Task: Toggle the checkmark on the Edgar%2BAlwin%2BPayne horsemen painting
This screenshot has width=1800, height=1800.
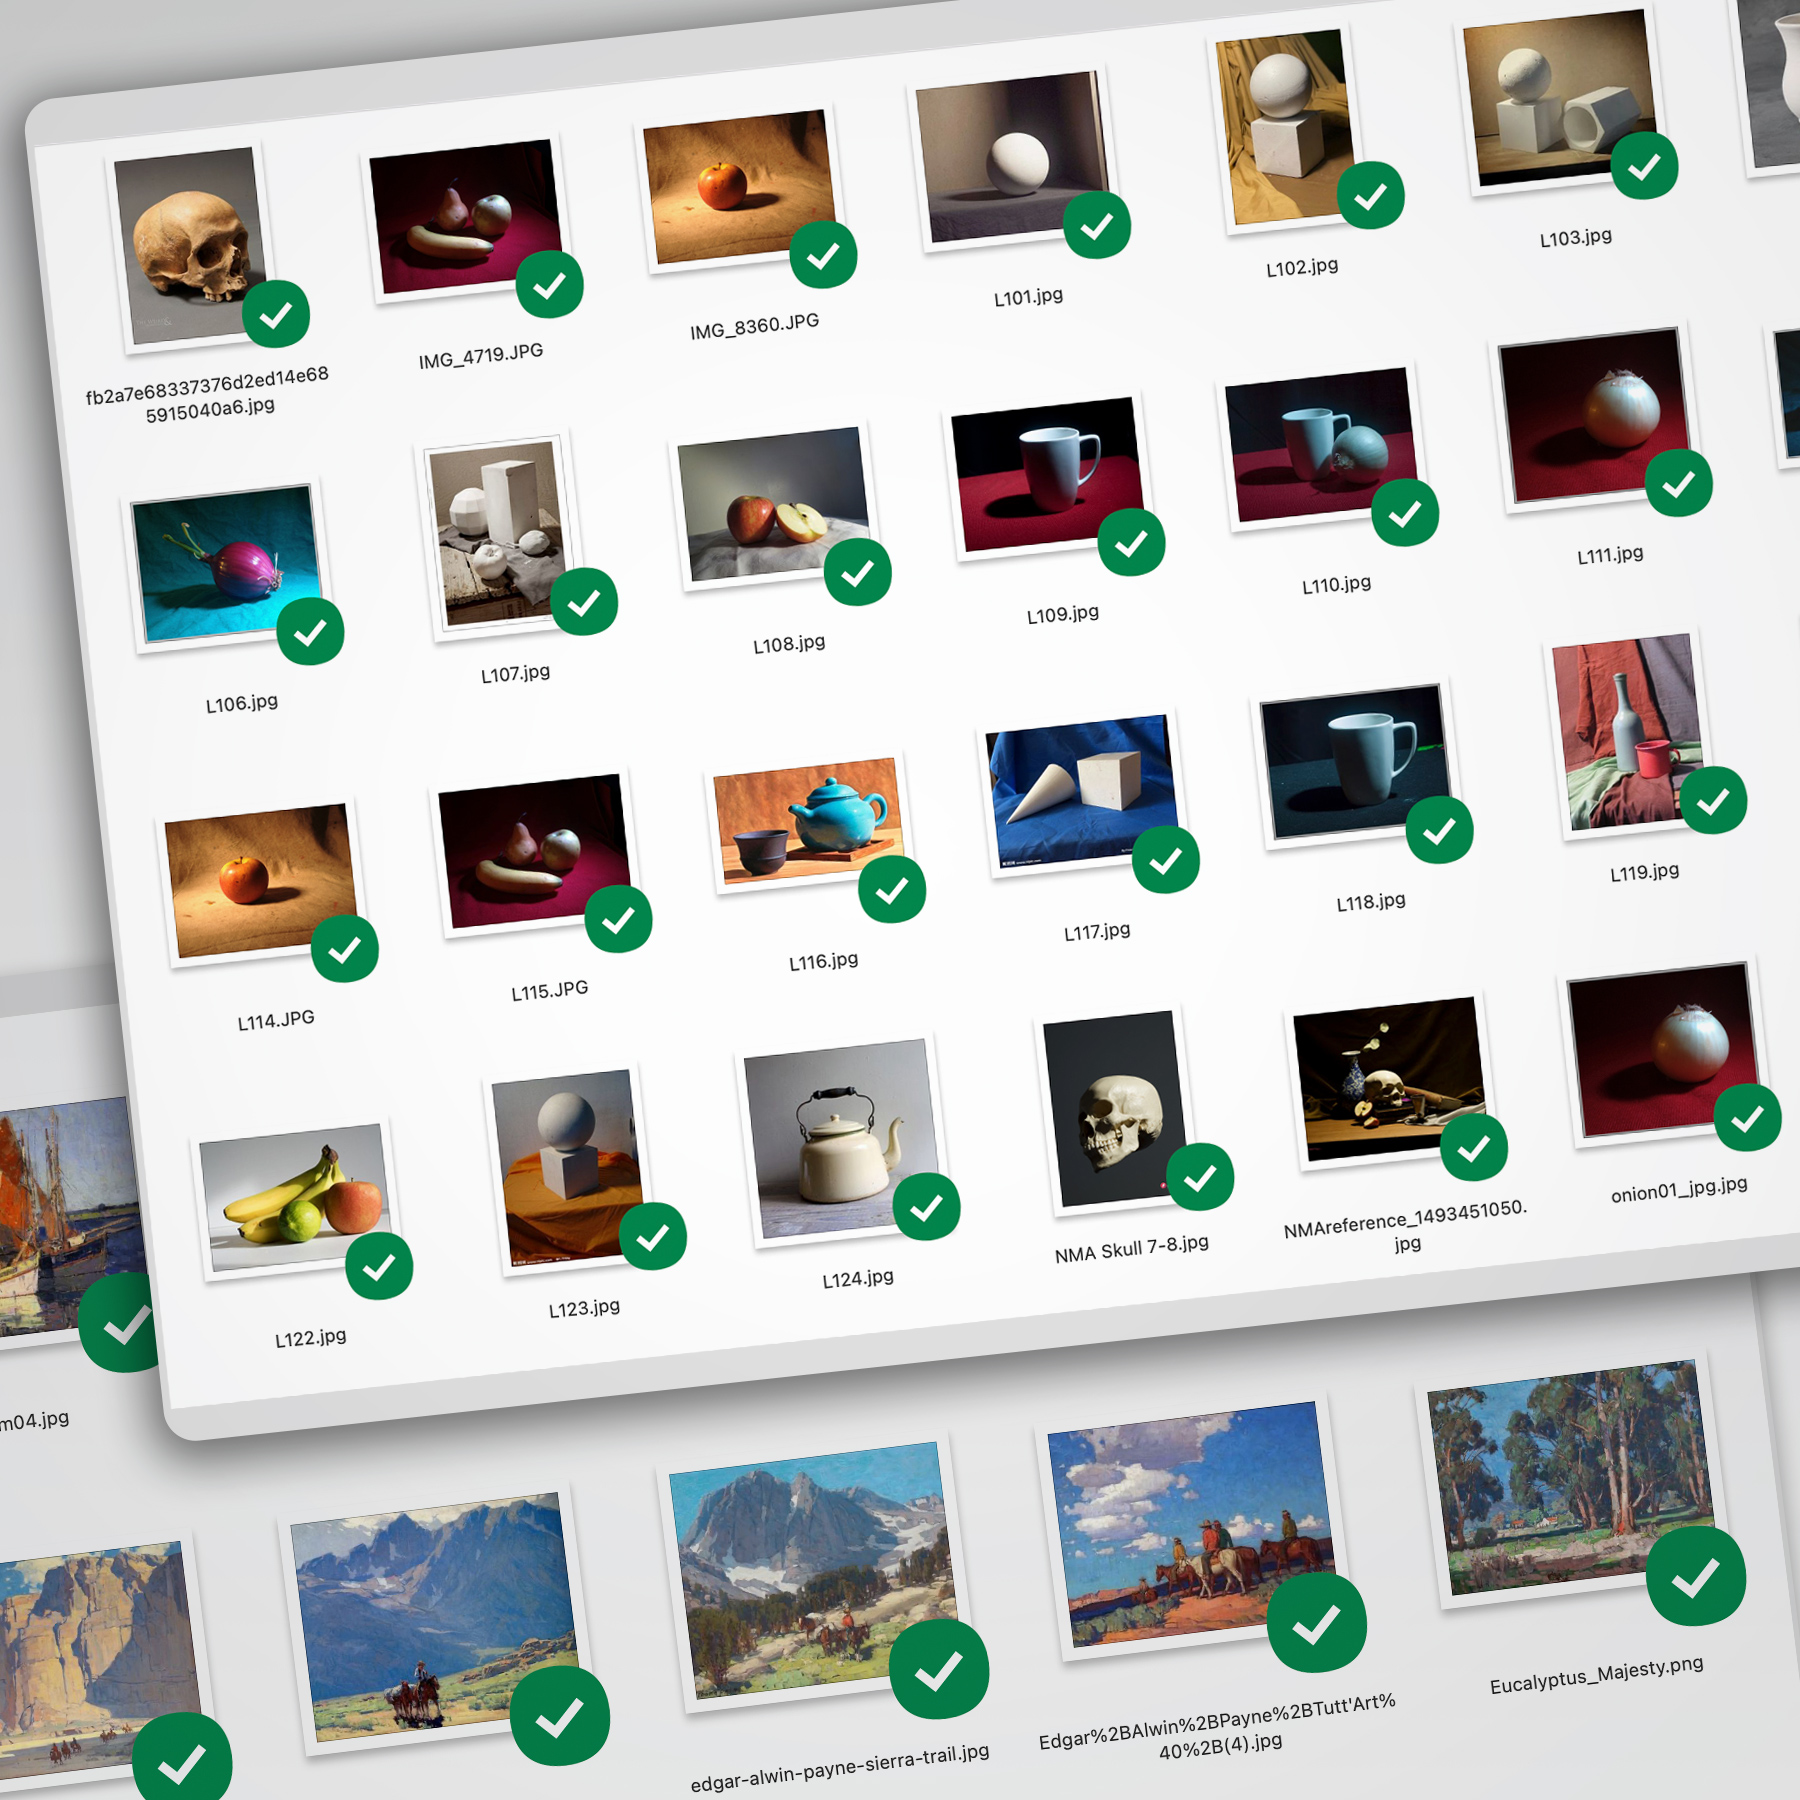Action: pyautogui.click(x=1317, y=1623)
